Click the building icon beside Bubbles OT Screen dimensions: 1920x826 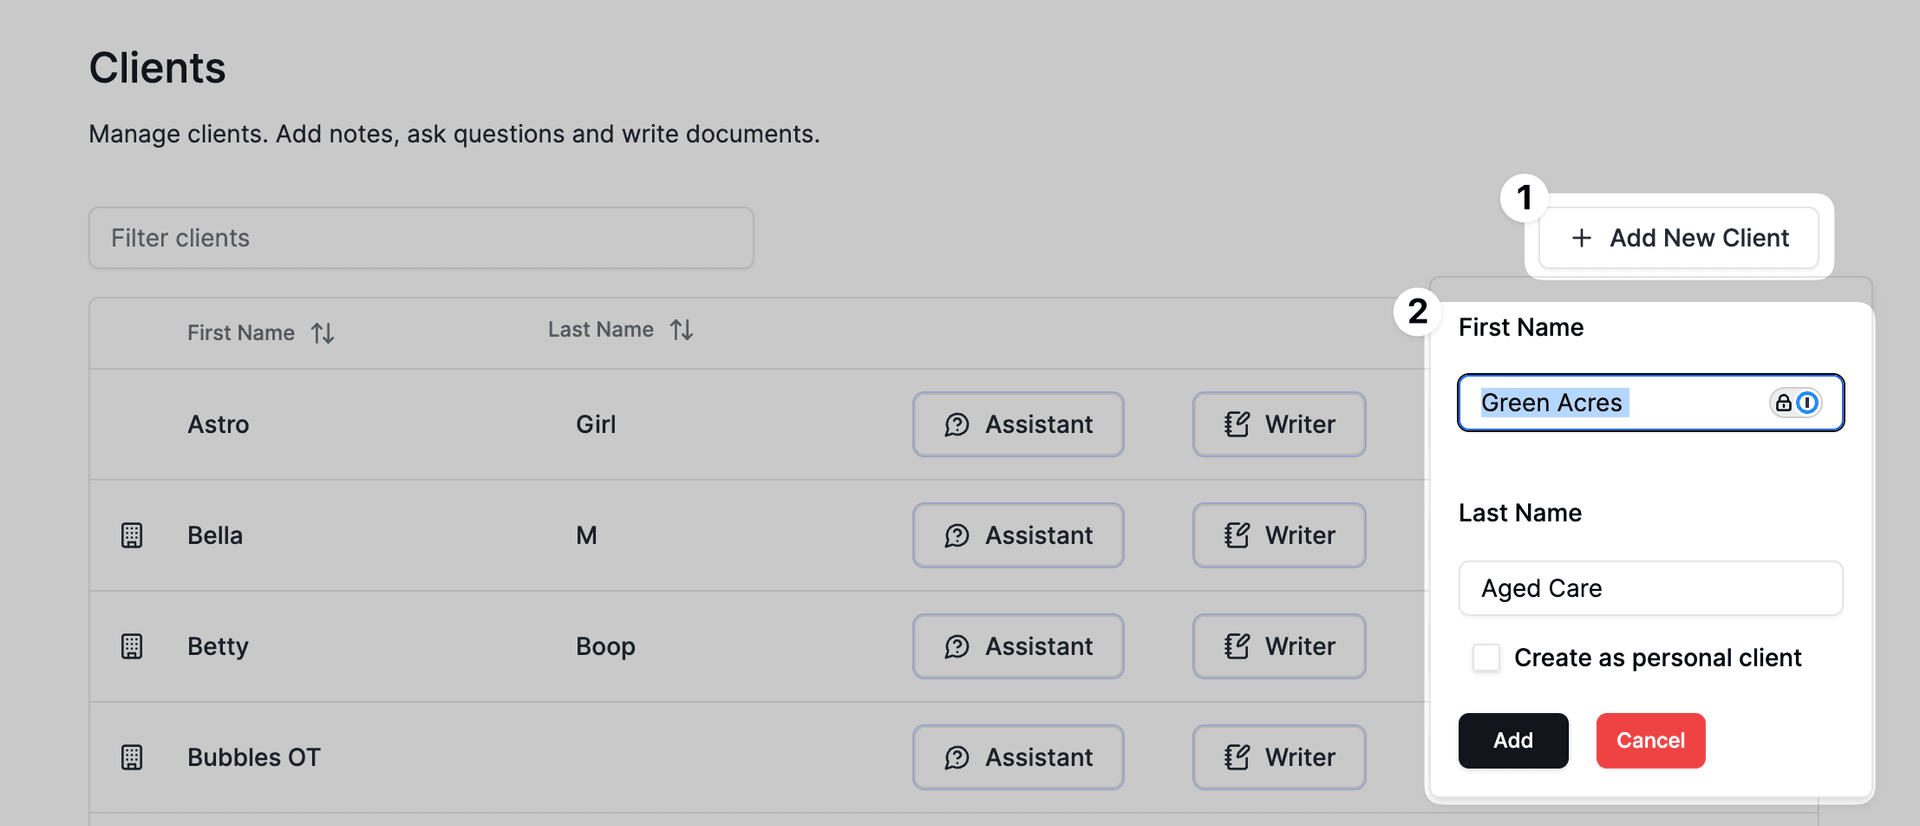point(132,757)
